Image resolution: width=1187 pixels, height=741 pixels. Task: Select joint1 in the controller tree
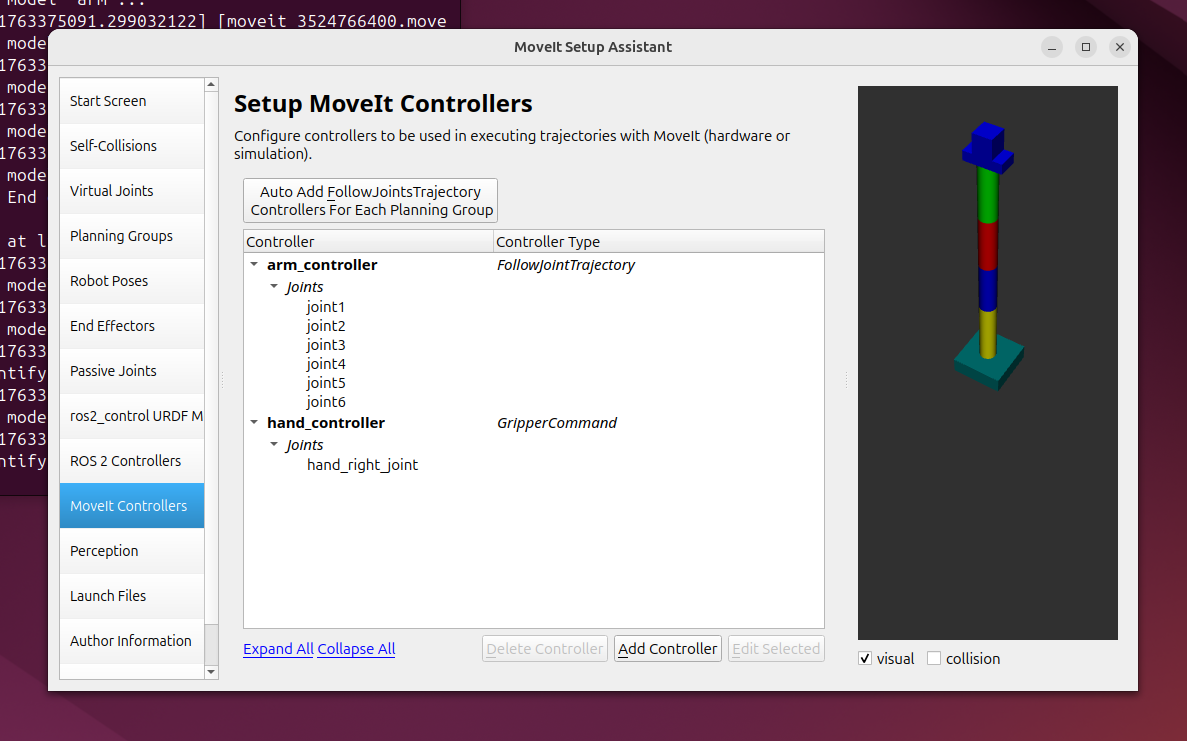click(326, 307)
